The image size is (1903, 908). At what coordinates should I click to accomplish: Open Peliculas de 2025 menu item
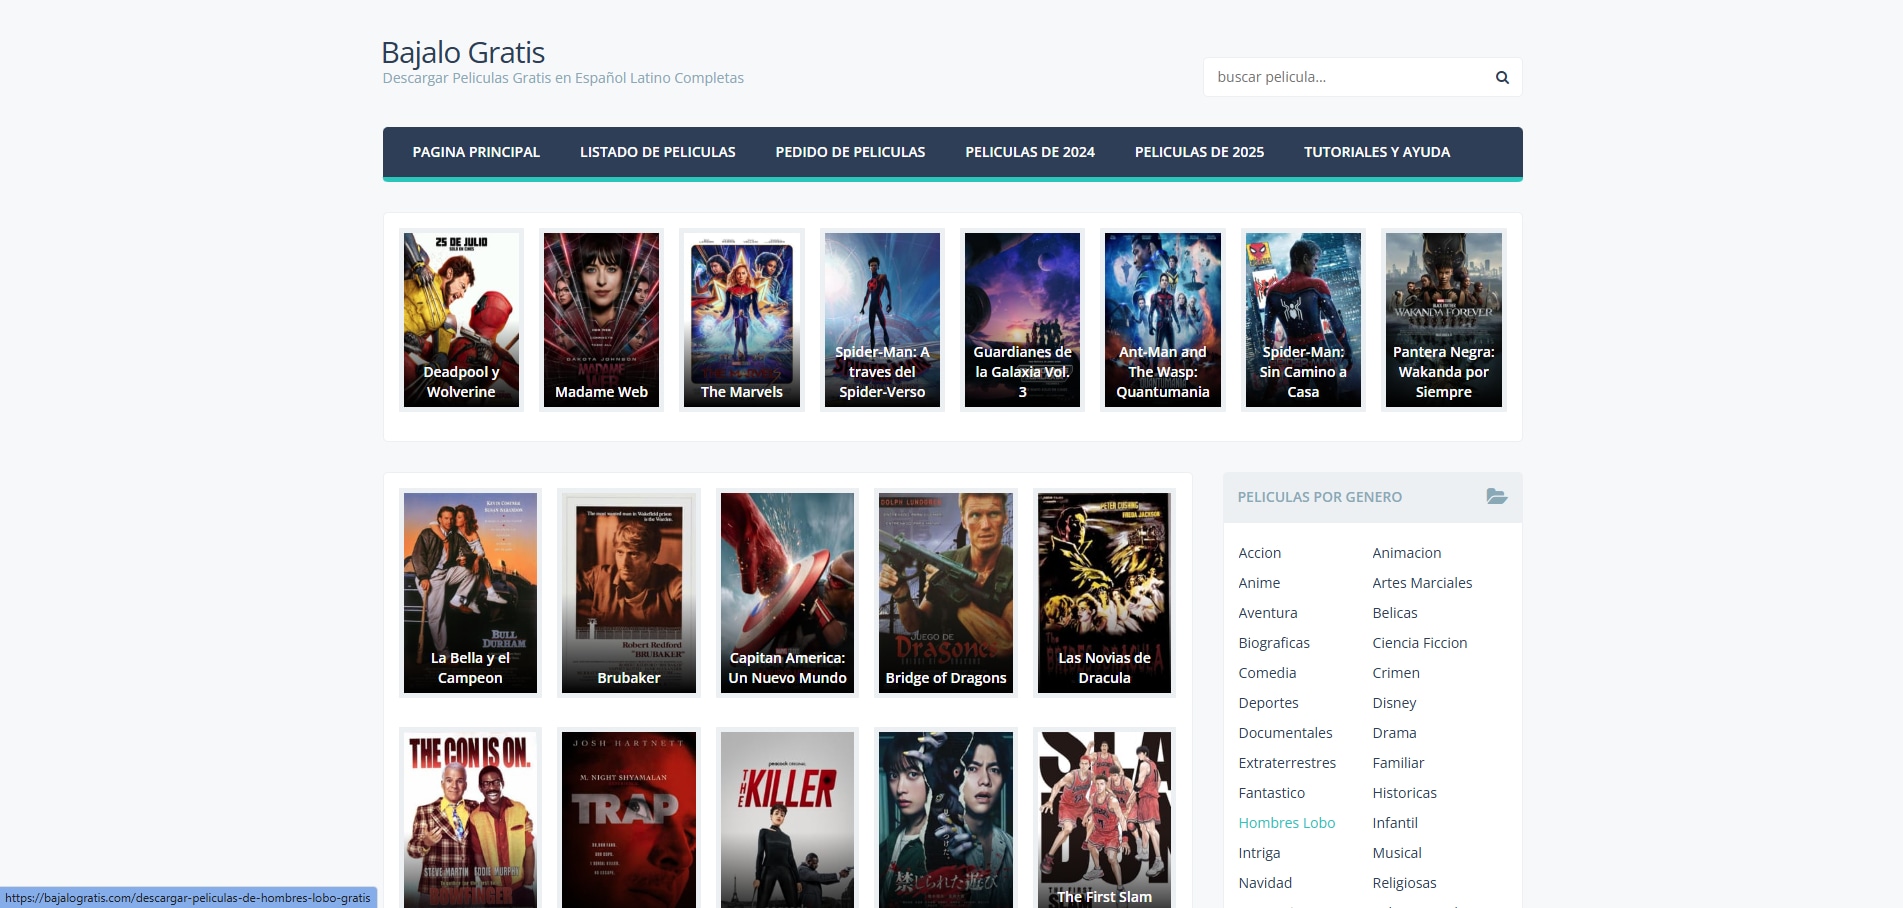[1199, 152]
